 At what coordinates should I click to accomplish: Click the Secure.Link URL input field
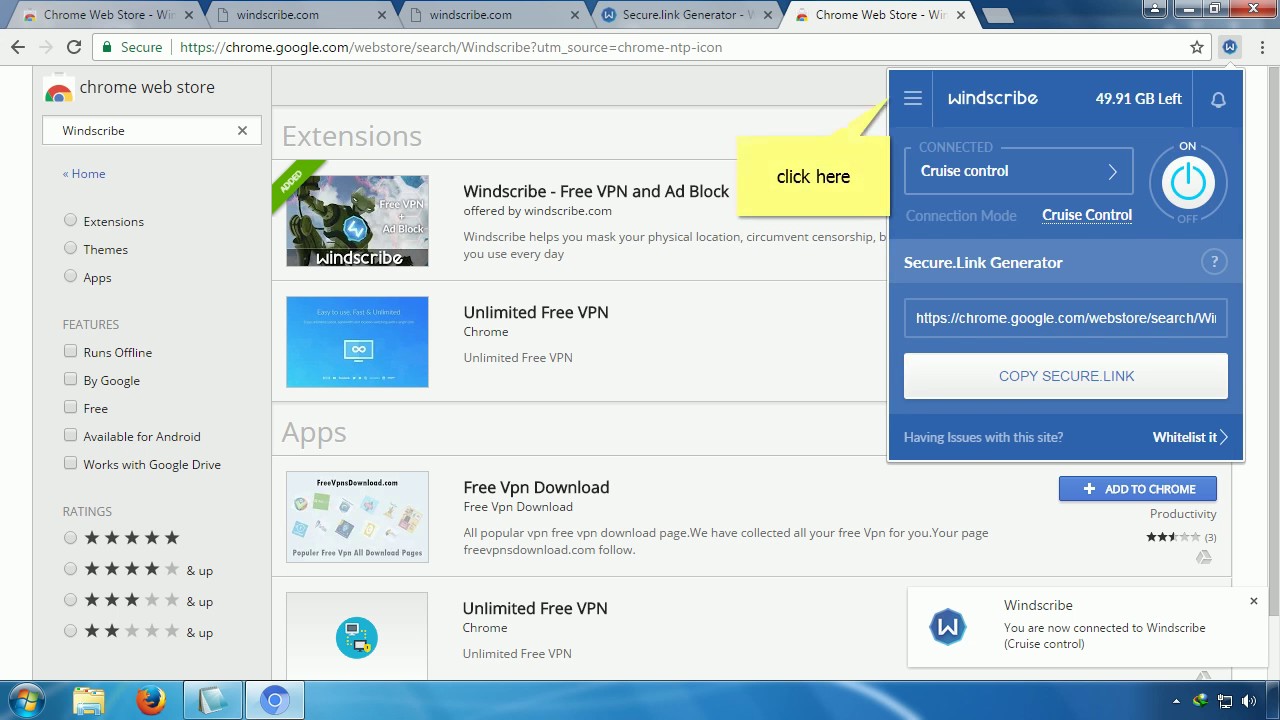click(x=1065, y=318)
